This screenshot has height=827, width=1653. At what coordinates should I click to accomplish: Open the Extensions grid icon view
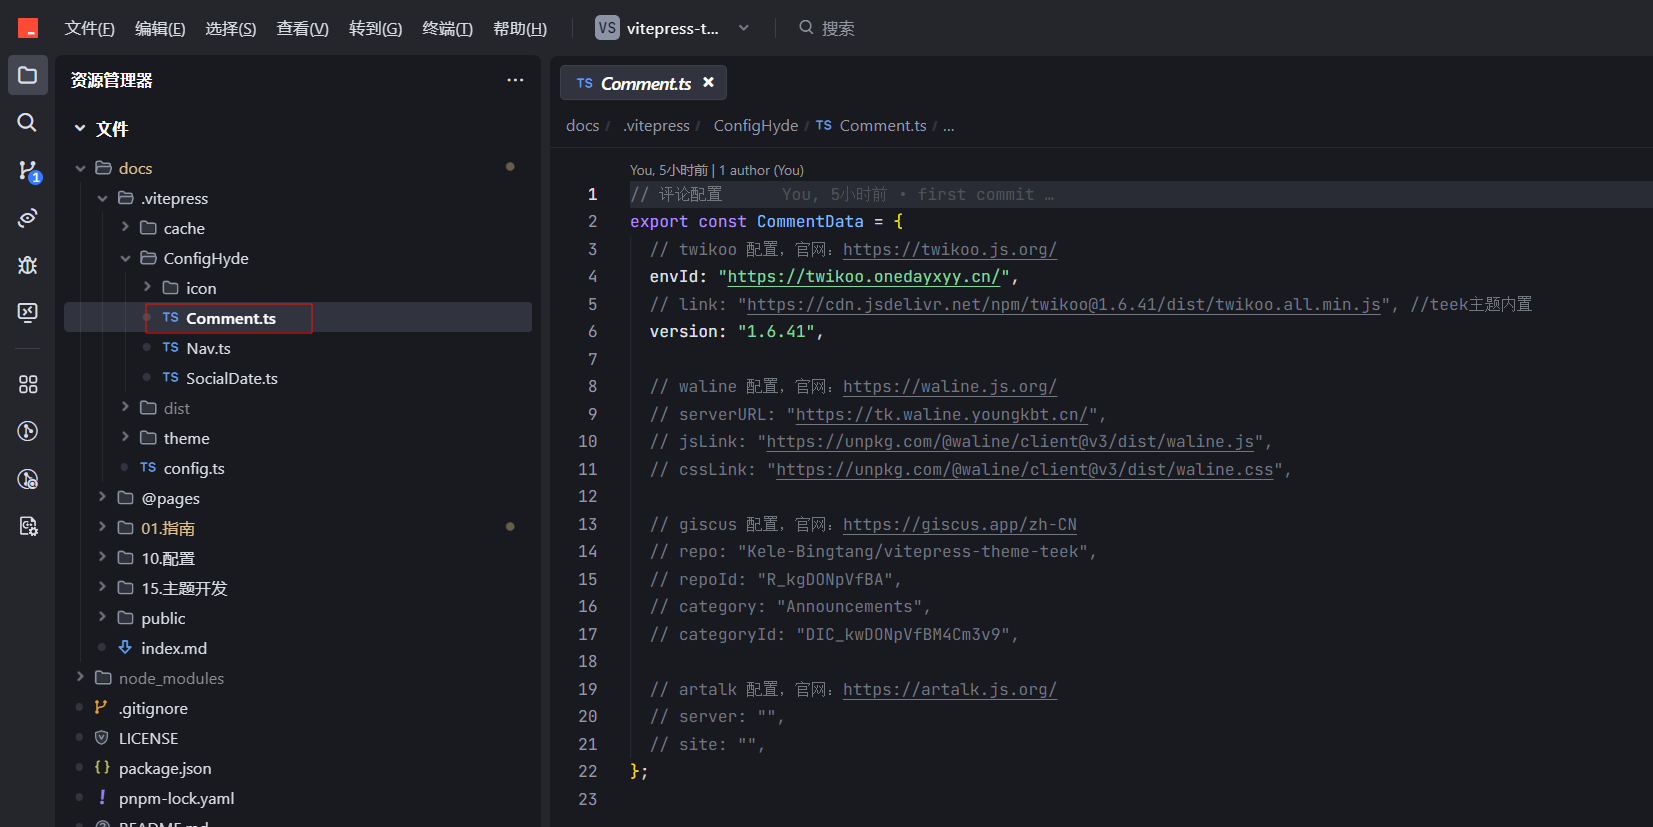(x=28, y=384)
